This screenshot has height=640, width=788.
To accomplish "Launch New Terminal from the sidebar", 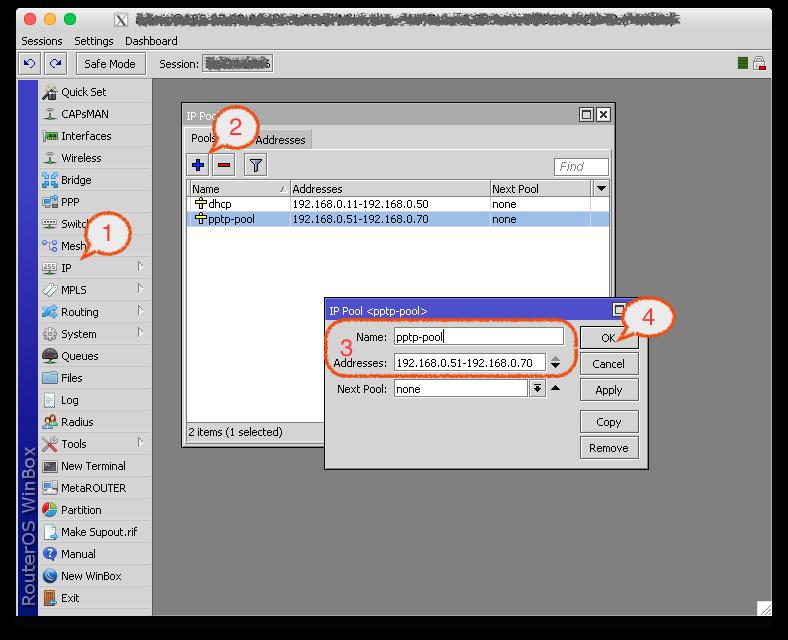I will (95, 466).
